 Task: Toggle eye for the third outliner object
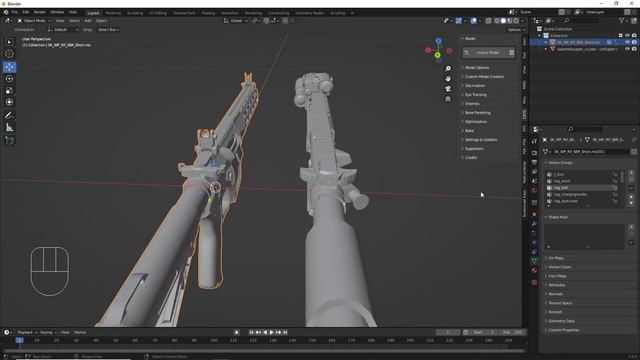point(627,49)
